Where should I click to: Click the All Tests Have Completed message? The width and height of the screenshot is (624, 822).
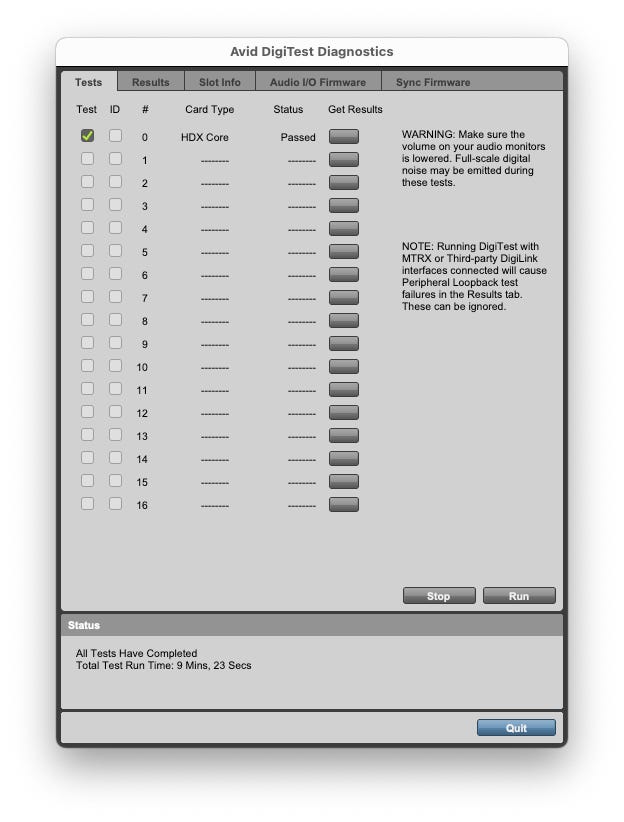point(136,653)
